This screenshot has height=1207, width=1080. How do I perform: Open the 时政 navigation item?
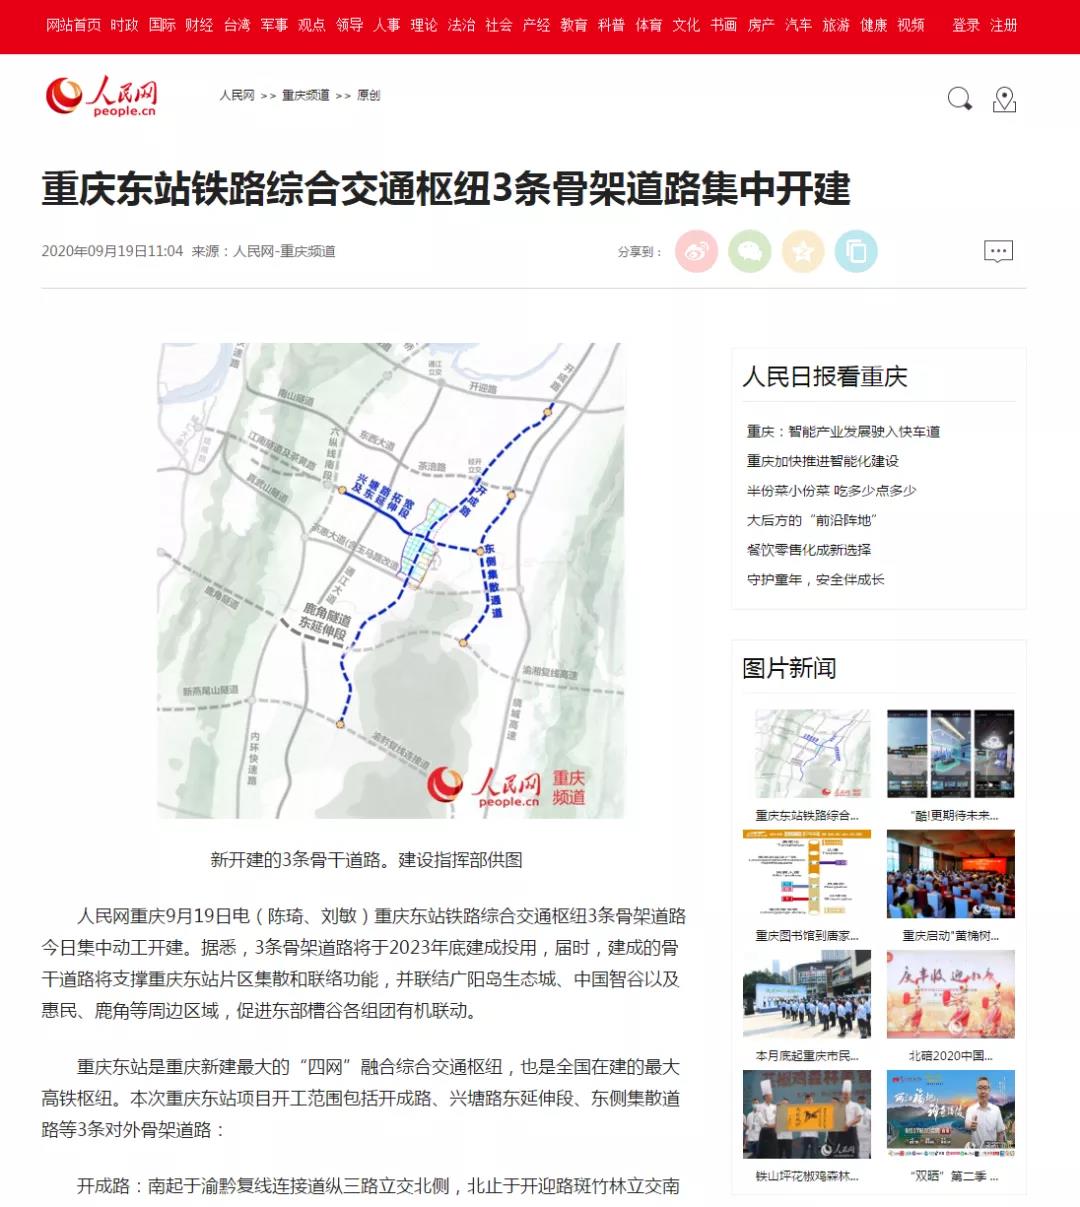click(124, 25)
